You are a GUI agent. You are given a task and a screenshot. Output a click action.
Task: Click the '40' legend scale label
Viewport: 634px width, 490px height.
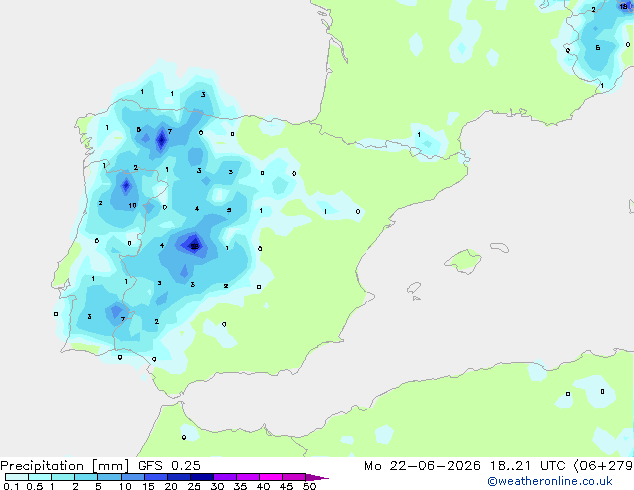263,486
